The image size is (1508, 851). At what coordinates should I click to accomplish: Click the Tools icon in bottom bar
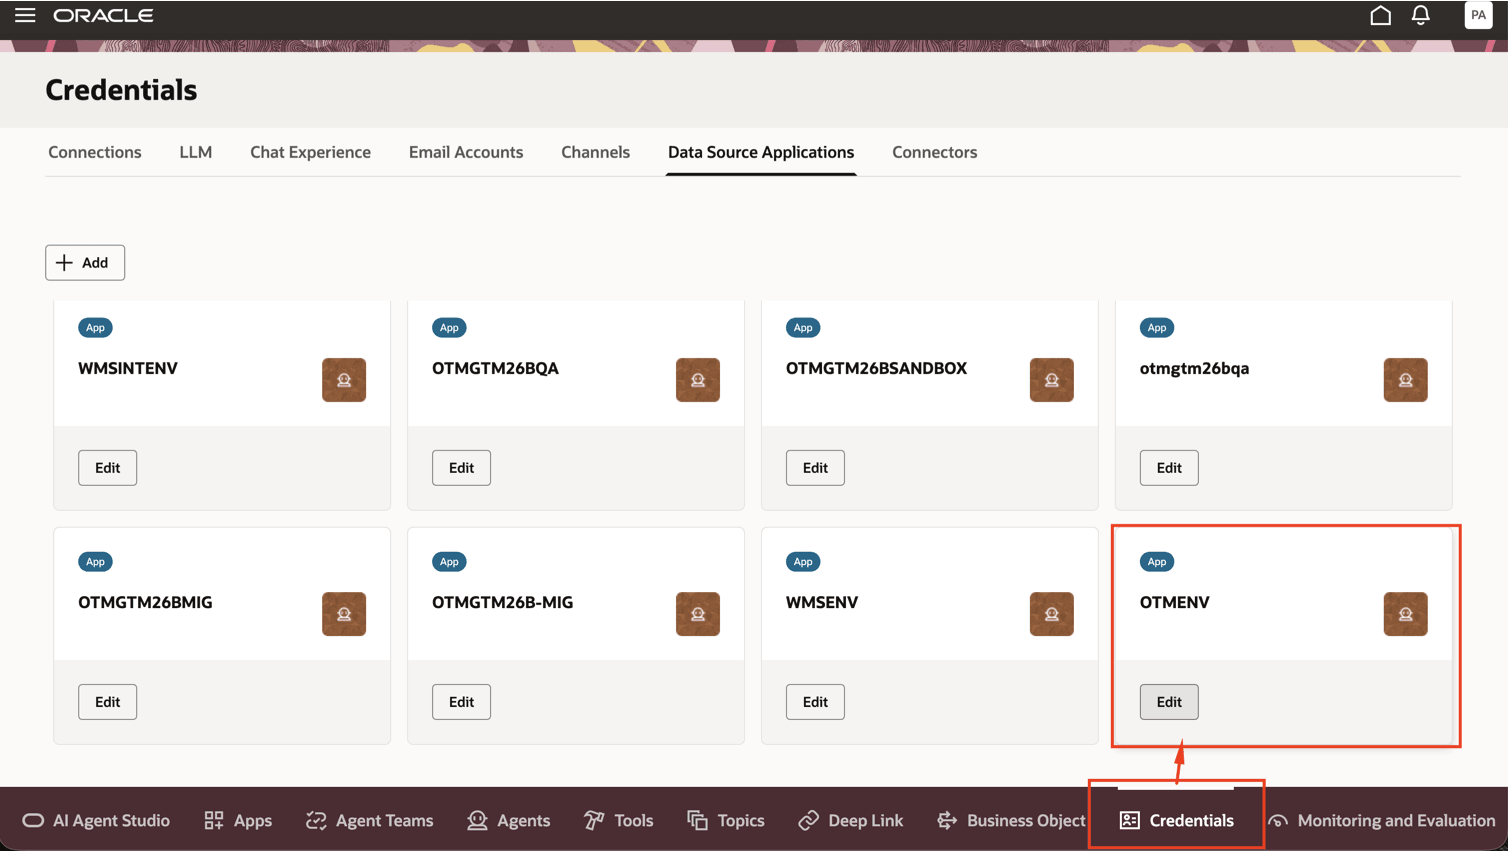(618, 820)
